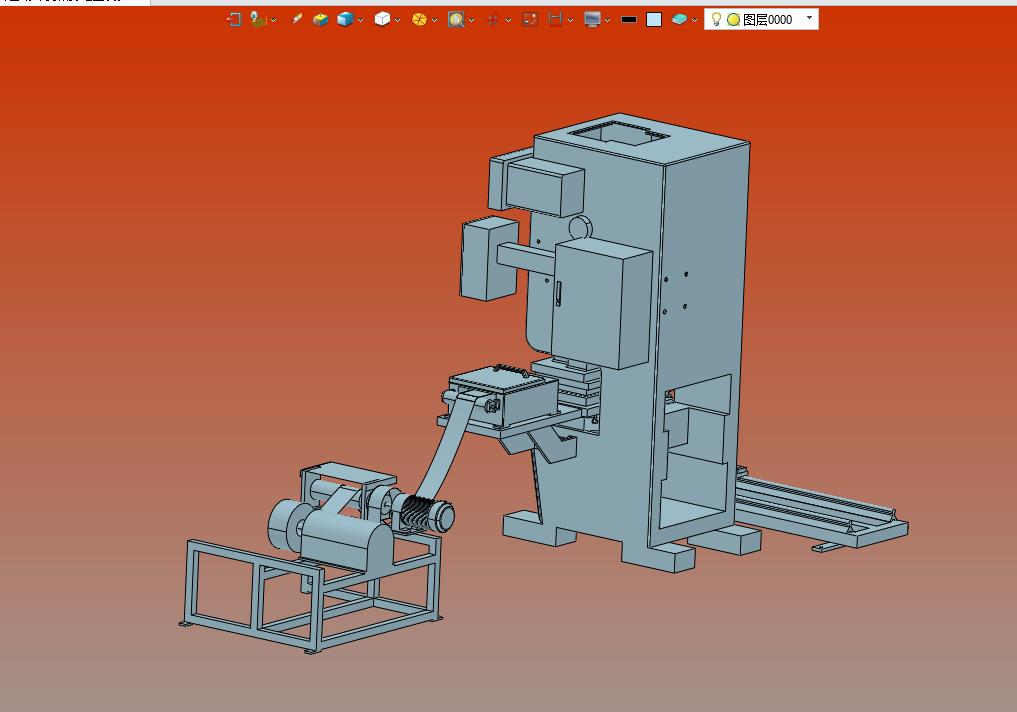
Task: Toggle the light bulb layer visibility icon
Action: [x=716, y=19]
